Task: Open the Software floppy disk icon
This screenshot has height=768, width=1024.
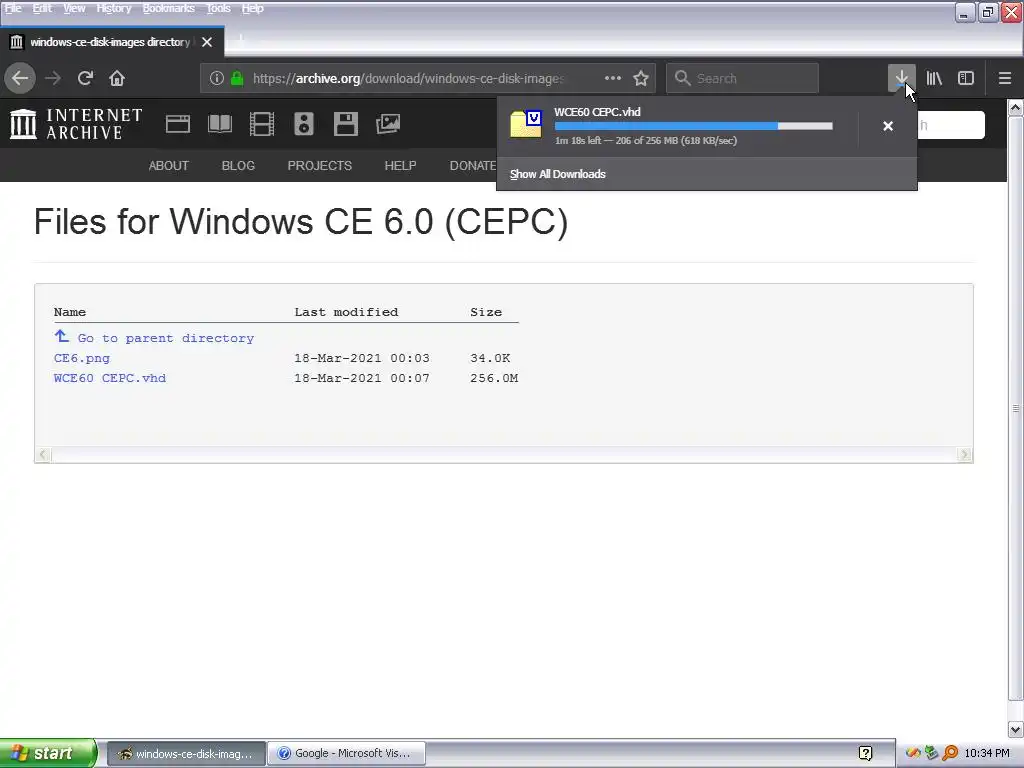Action: 345,124
